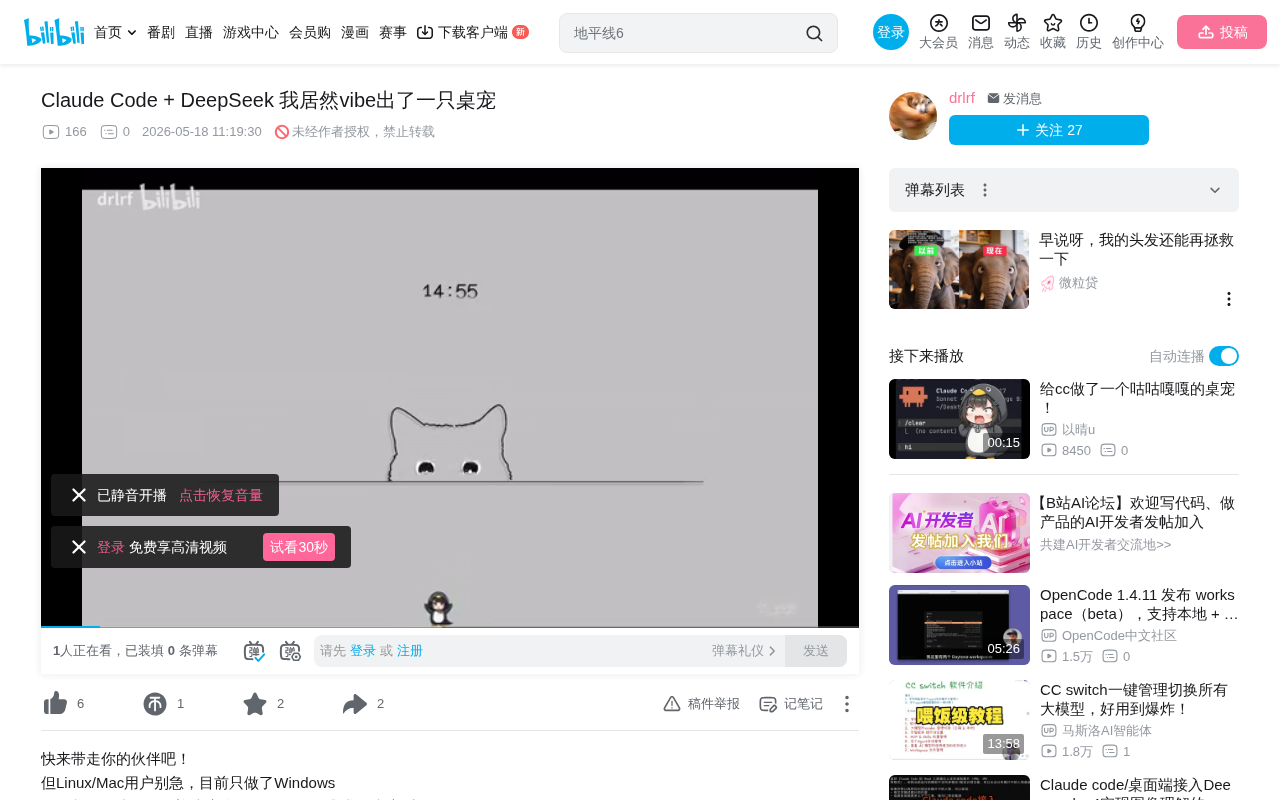The image size is (1280, 800).
Task: Give a coin with coin icon
Action: click(x=155, y=704)
